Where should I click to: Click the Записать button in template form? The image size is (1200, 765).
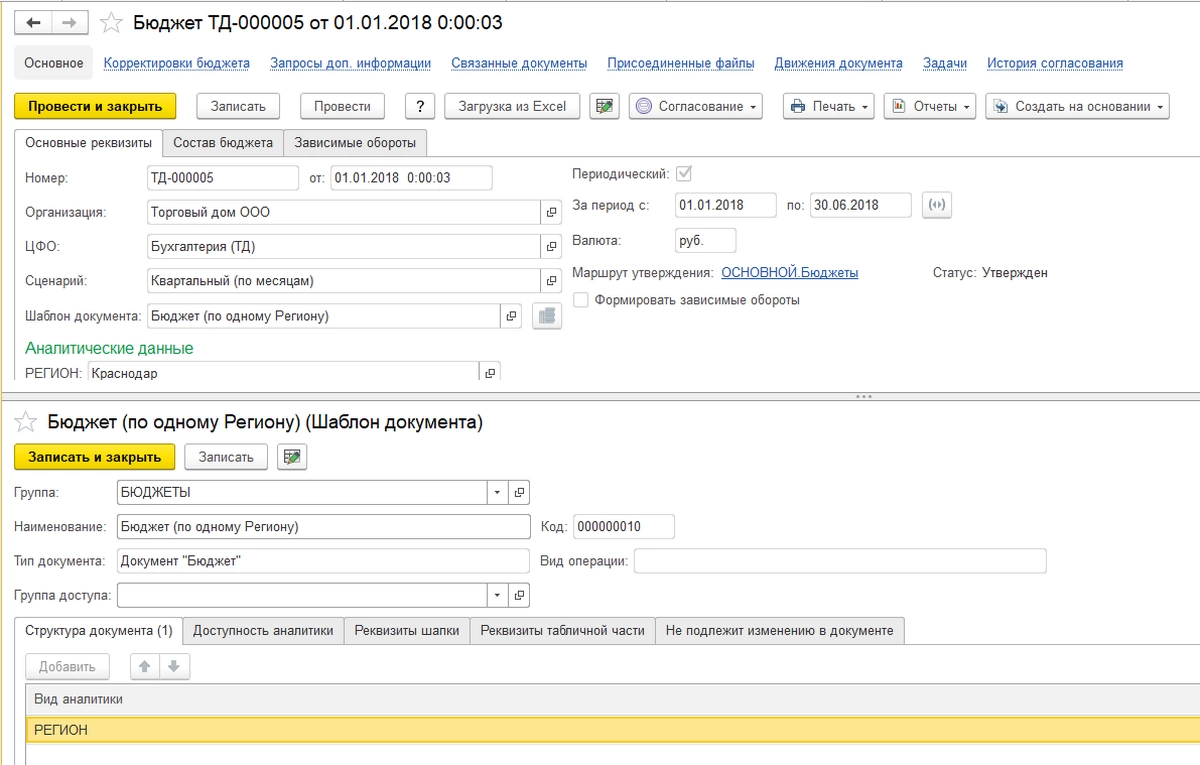226,457
